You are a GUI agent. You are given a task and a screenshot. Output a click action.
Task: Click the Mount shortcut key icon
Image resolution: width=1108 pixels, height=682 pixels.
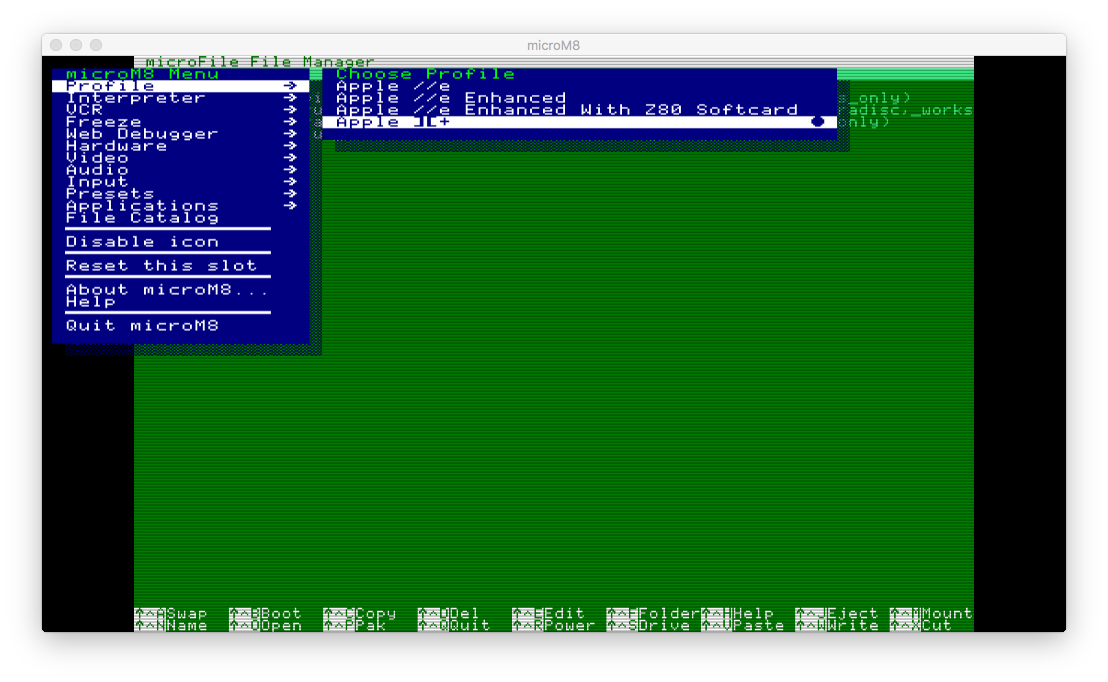[x=904, y=614]
